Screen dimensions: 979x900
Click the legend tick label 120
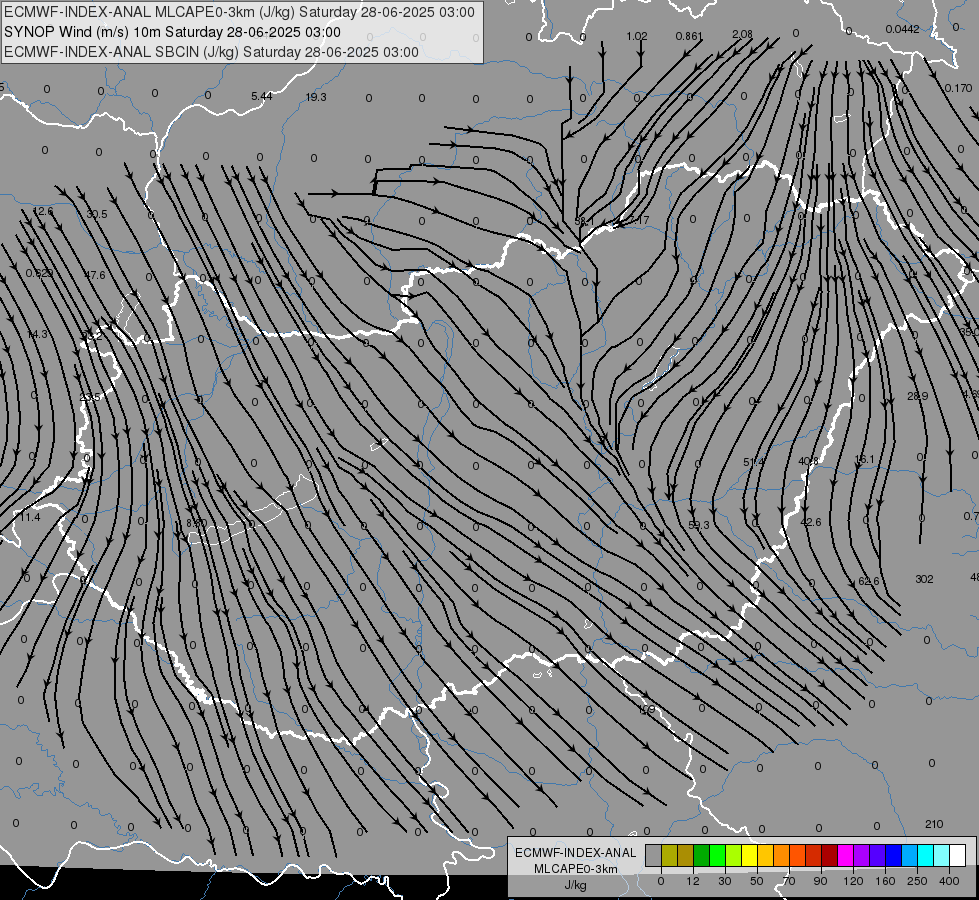854,881
